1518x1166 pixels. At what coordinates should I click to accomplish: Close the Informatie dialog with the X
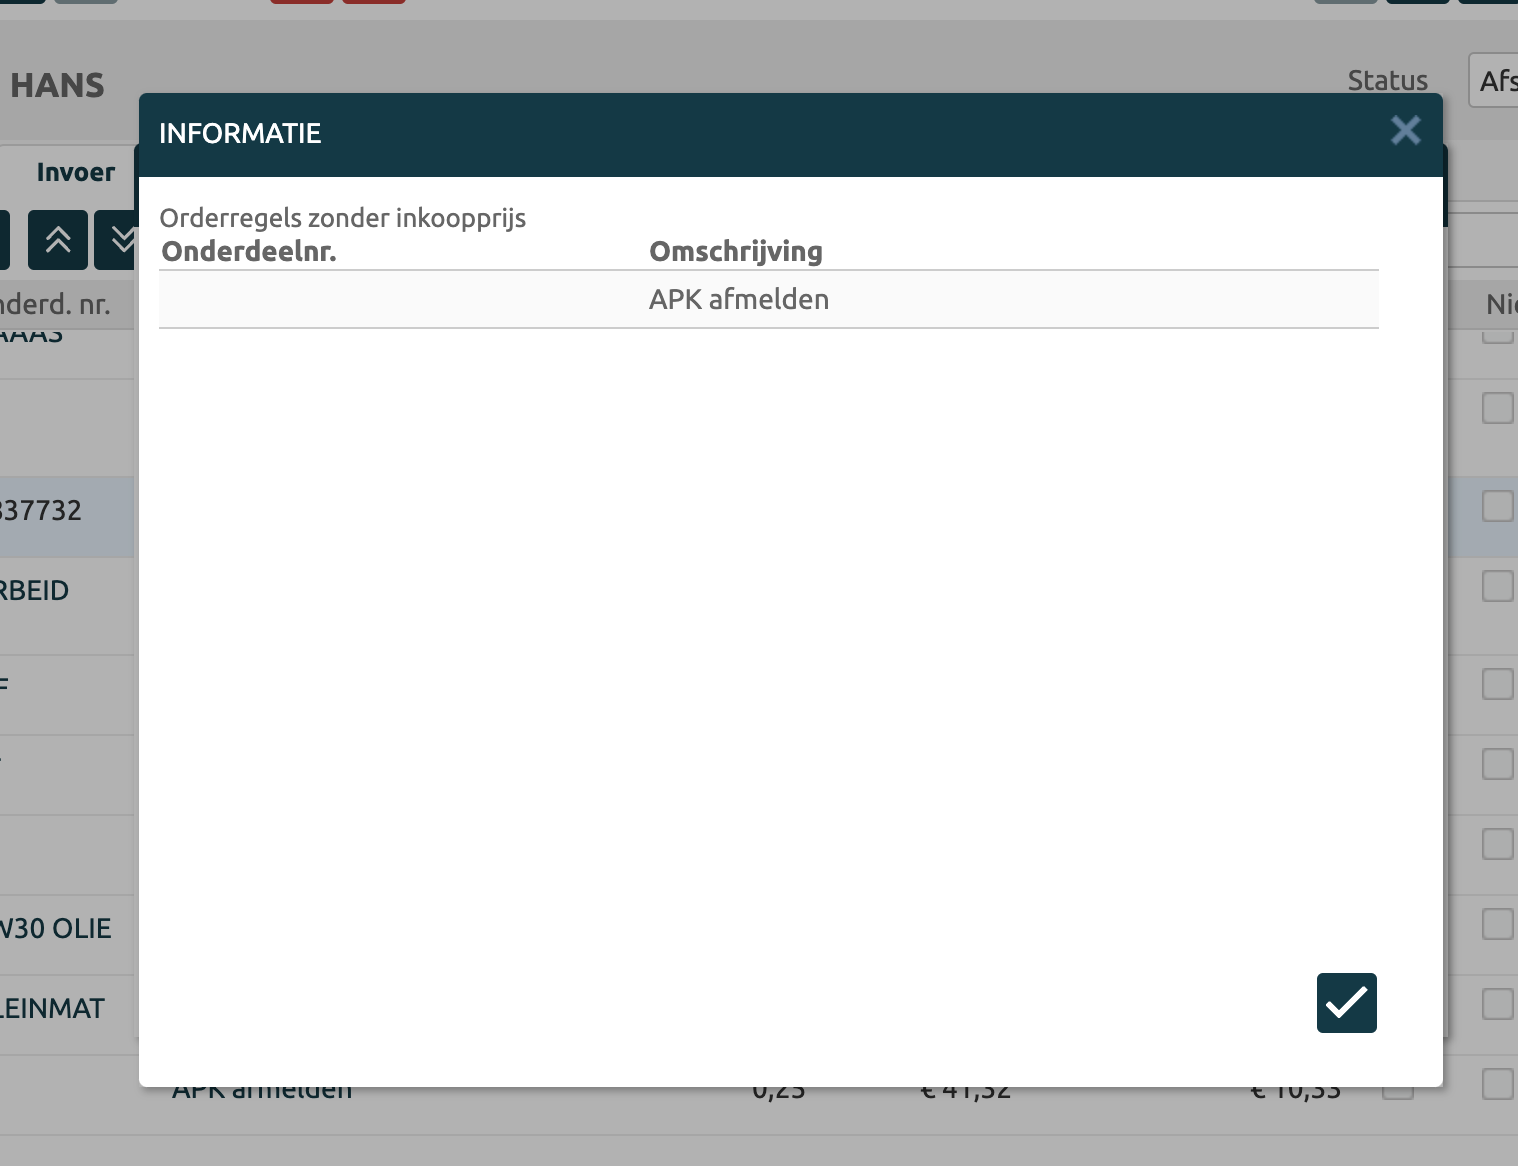1405,130
